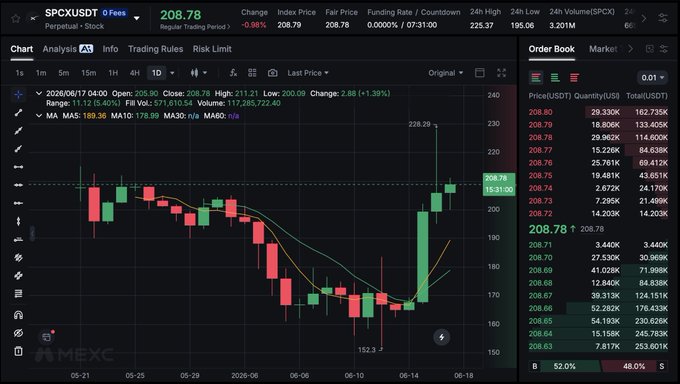Viewport: 680px width, 384px height.
Task: Select the straight line drawing tool
Action: [x=18, y=131]
